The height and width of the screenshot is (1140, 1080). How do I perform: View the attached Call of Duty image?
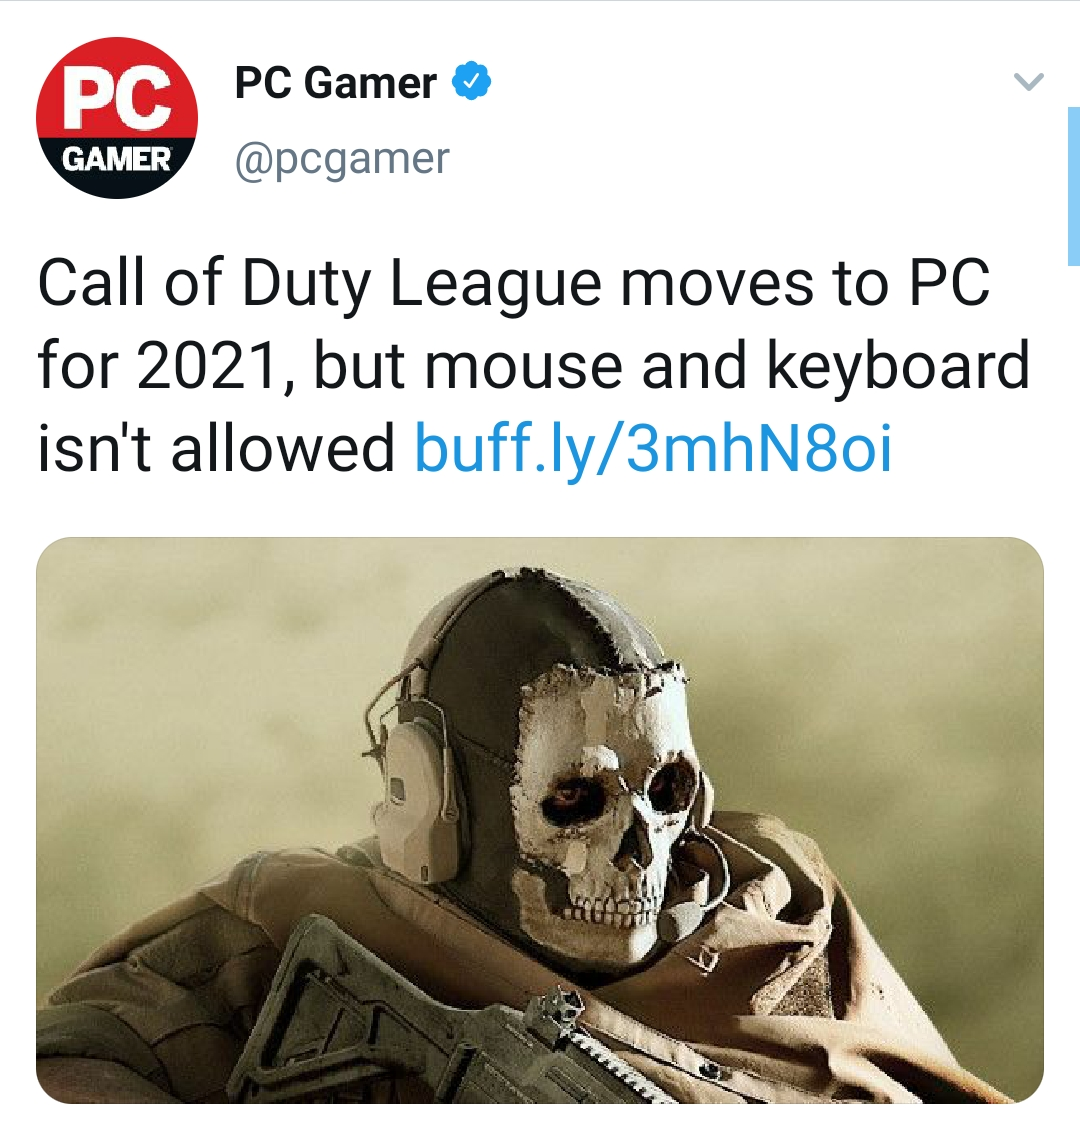coord(540,820)
